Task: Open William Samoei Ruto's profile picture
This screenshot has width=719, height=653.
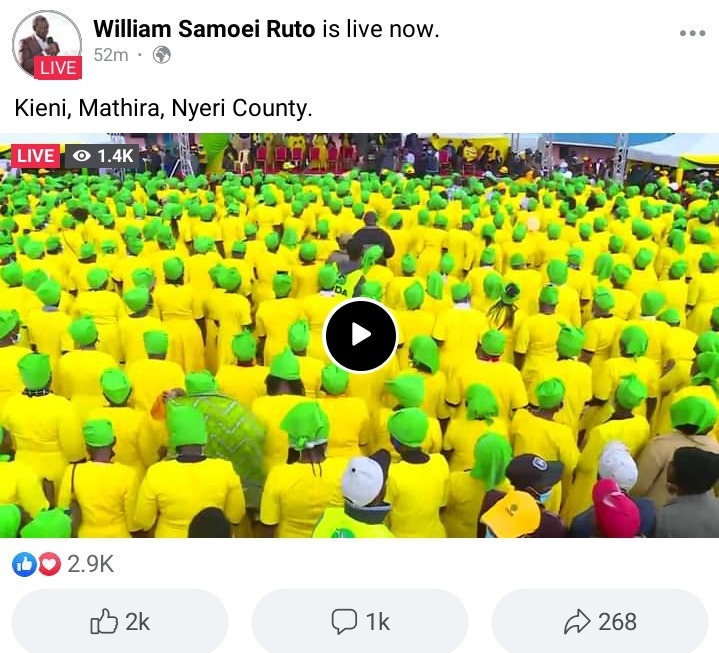Action: coord(47,44)
